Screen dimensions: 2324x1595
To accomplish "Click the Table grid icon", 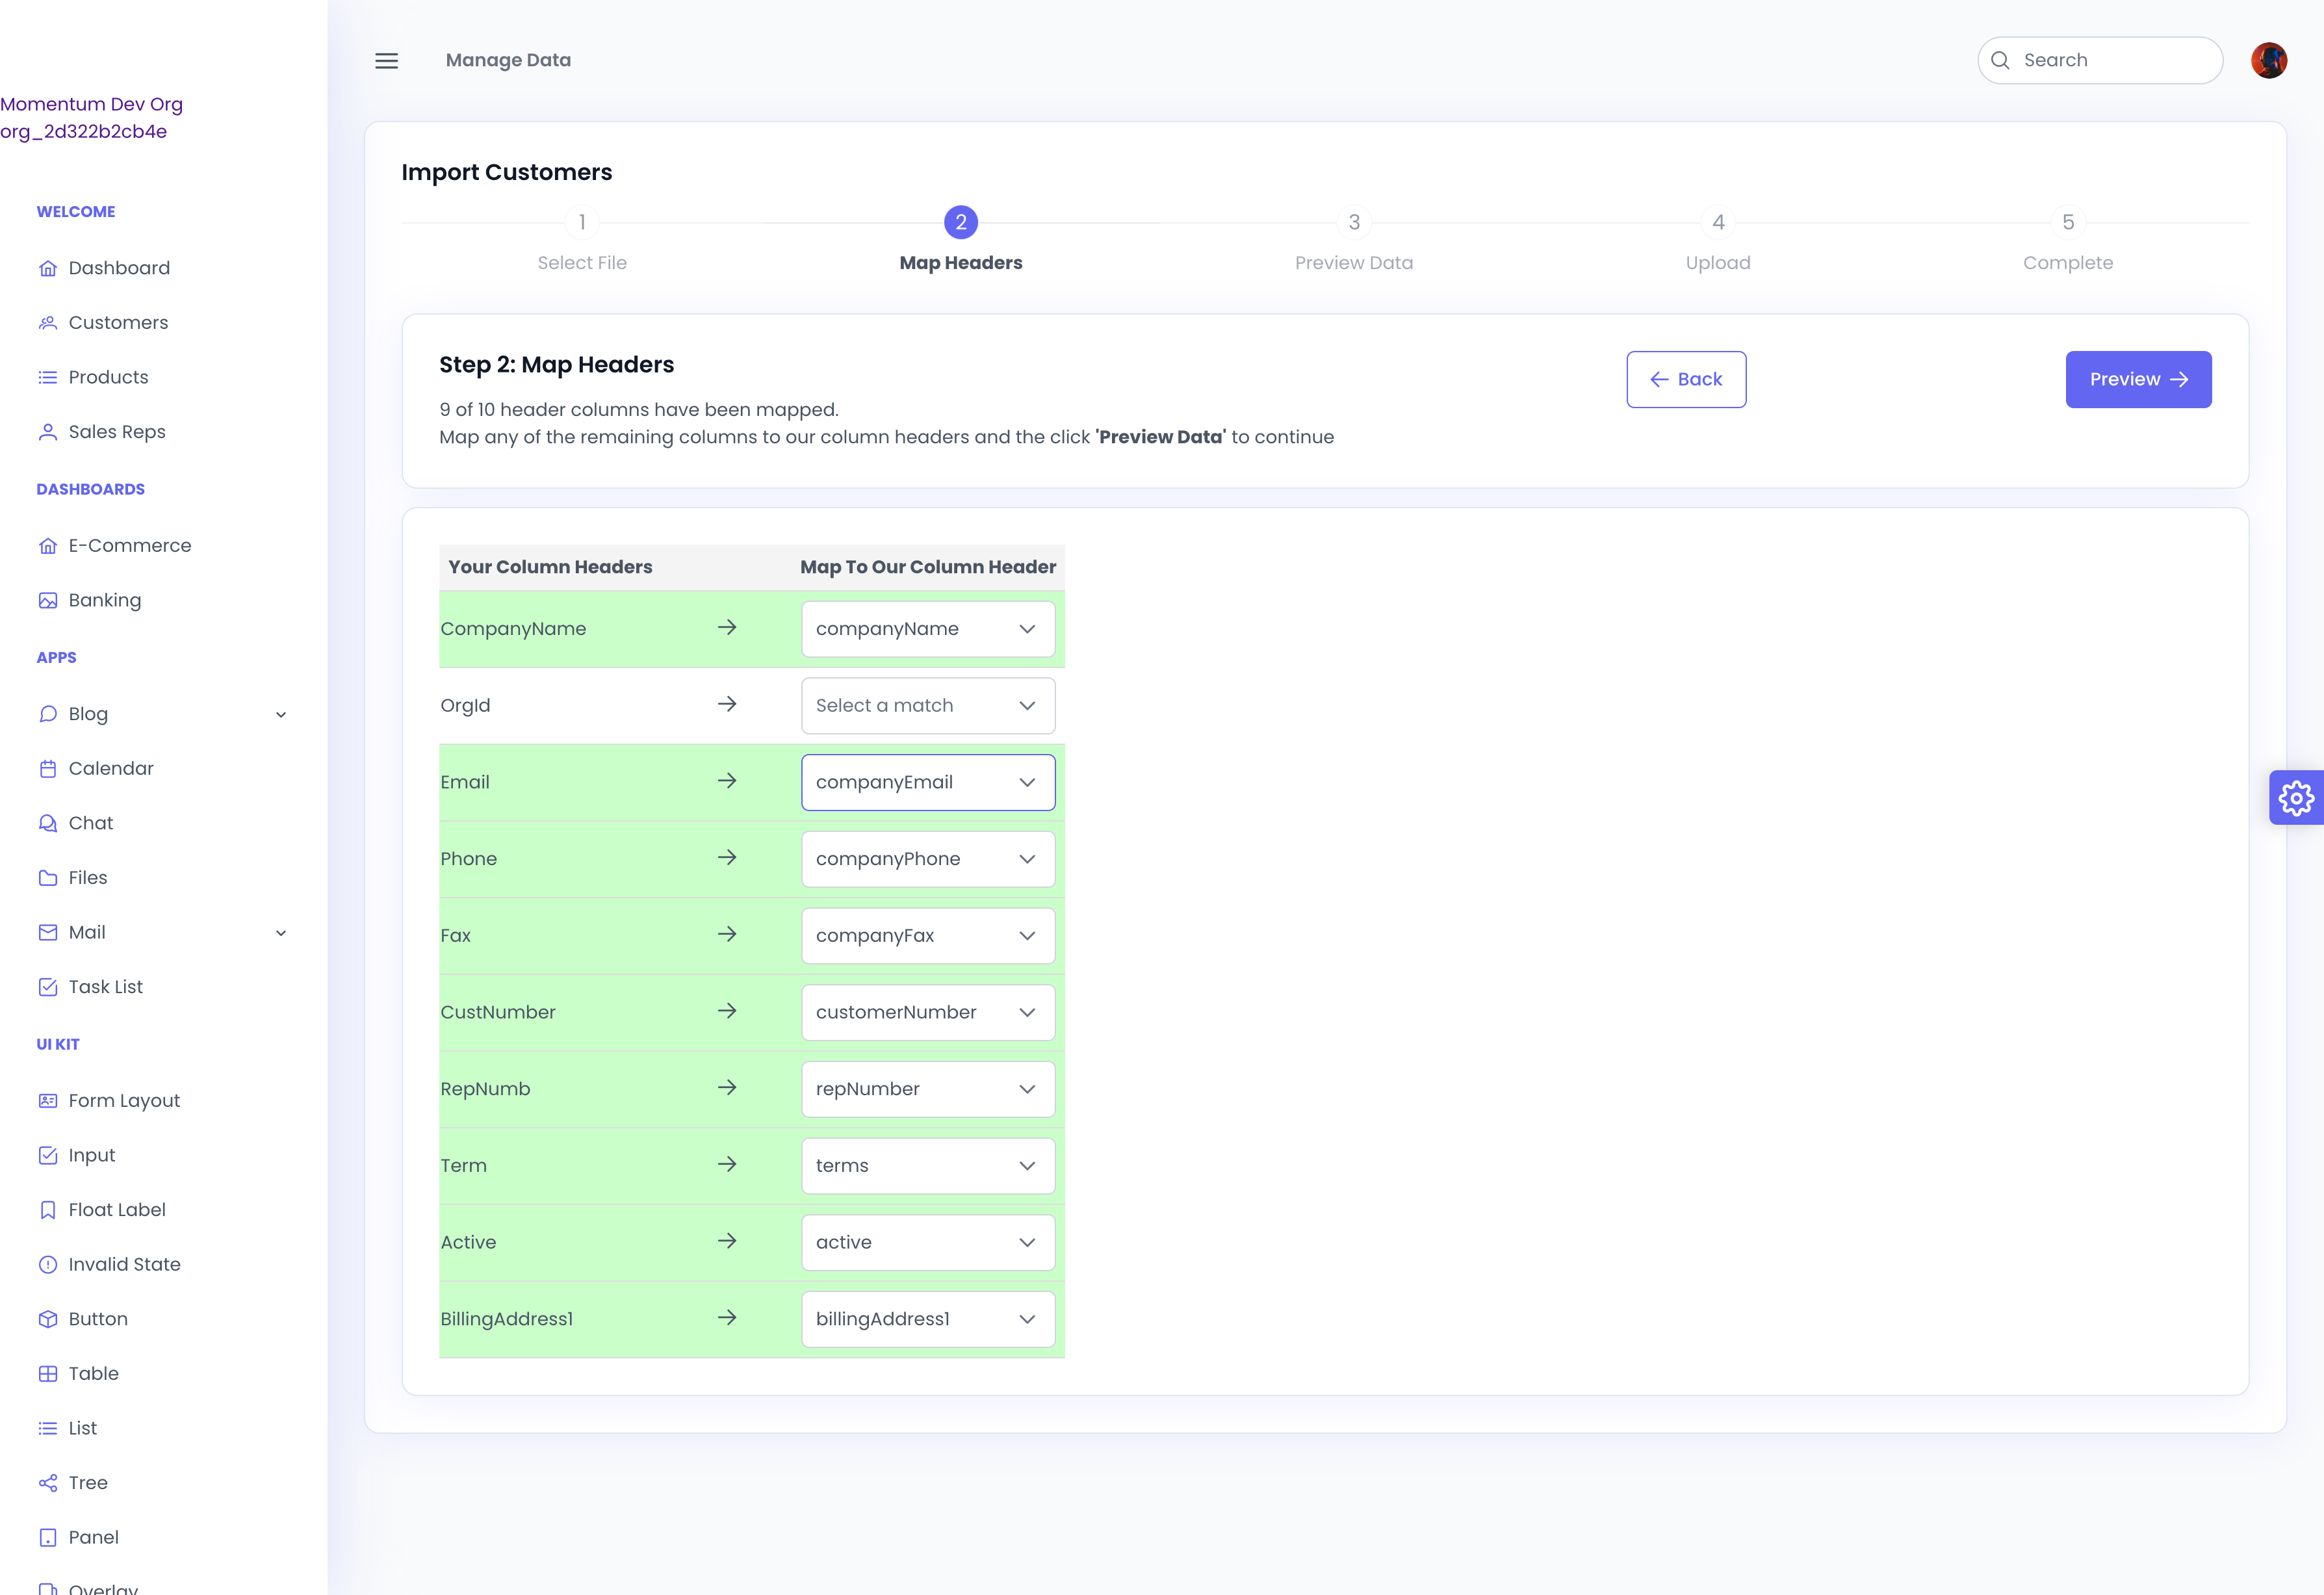I will 48,1373.
